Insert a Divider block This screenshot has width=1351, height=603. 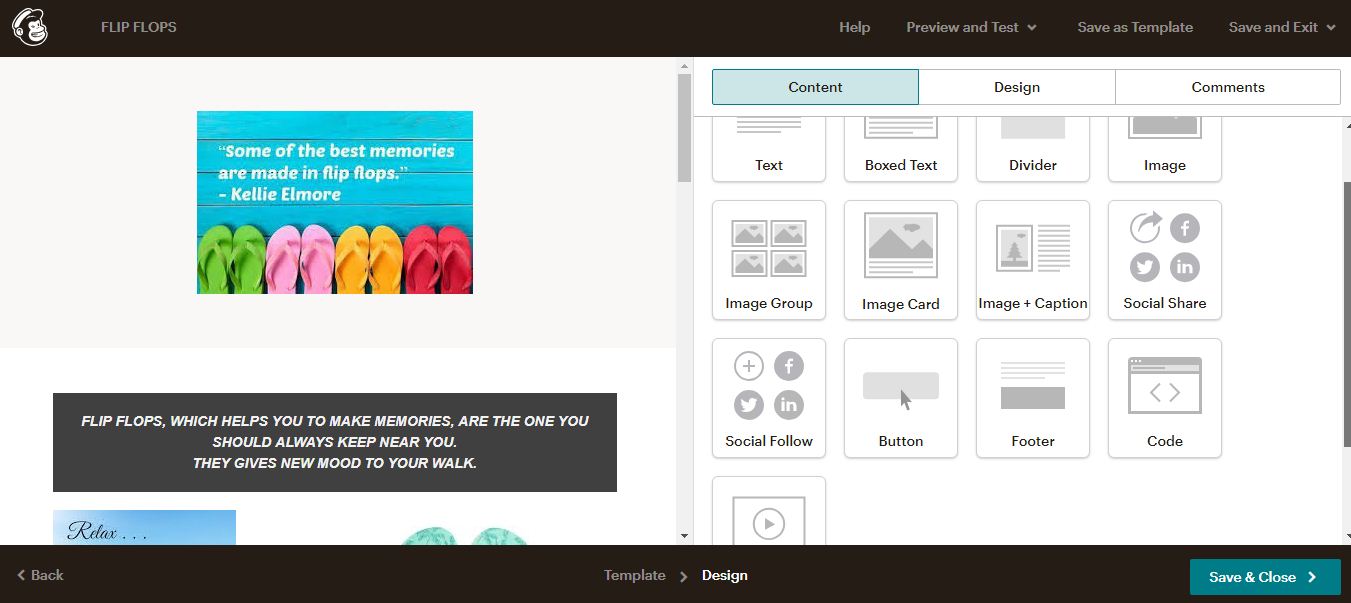click(1033, 149)
